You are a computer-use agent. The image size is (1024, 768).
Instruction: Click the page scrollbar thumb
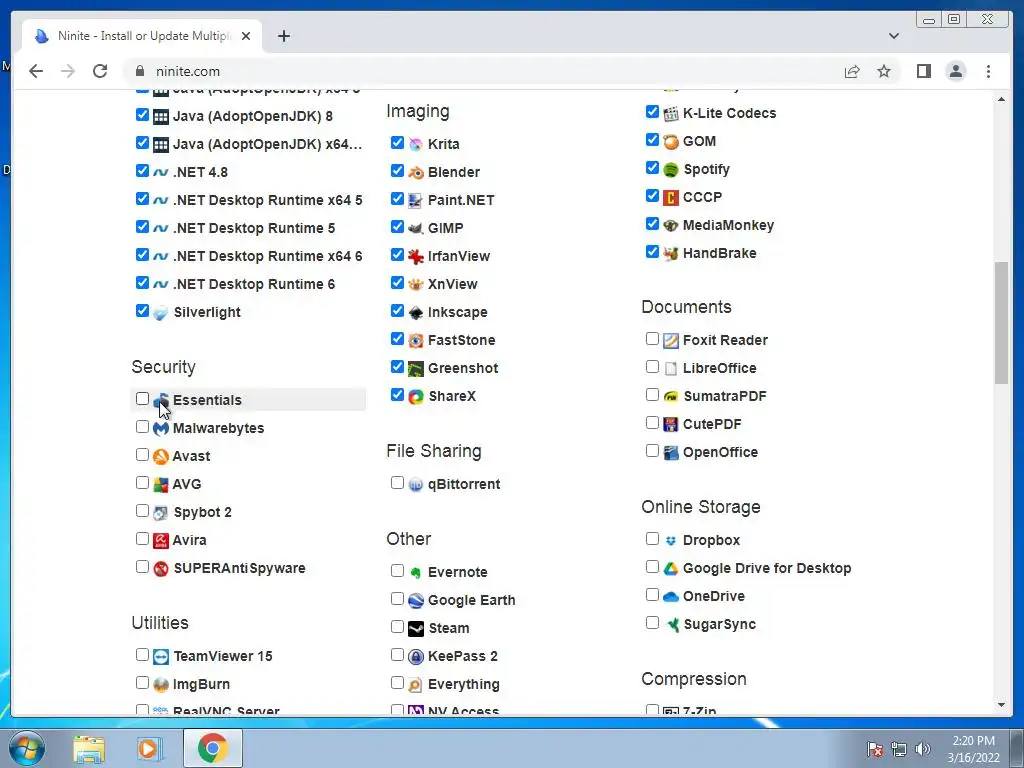point(1001,323)
